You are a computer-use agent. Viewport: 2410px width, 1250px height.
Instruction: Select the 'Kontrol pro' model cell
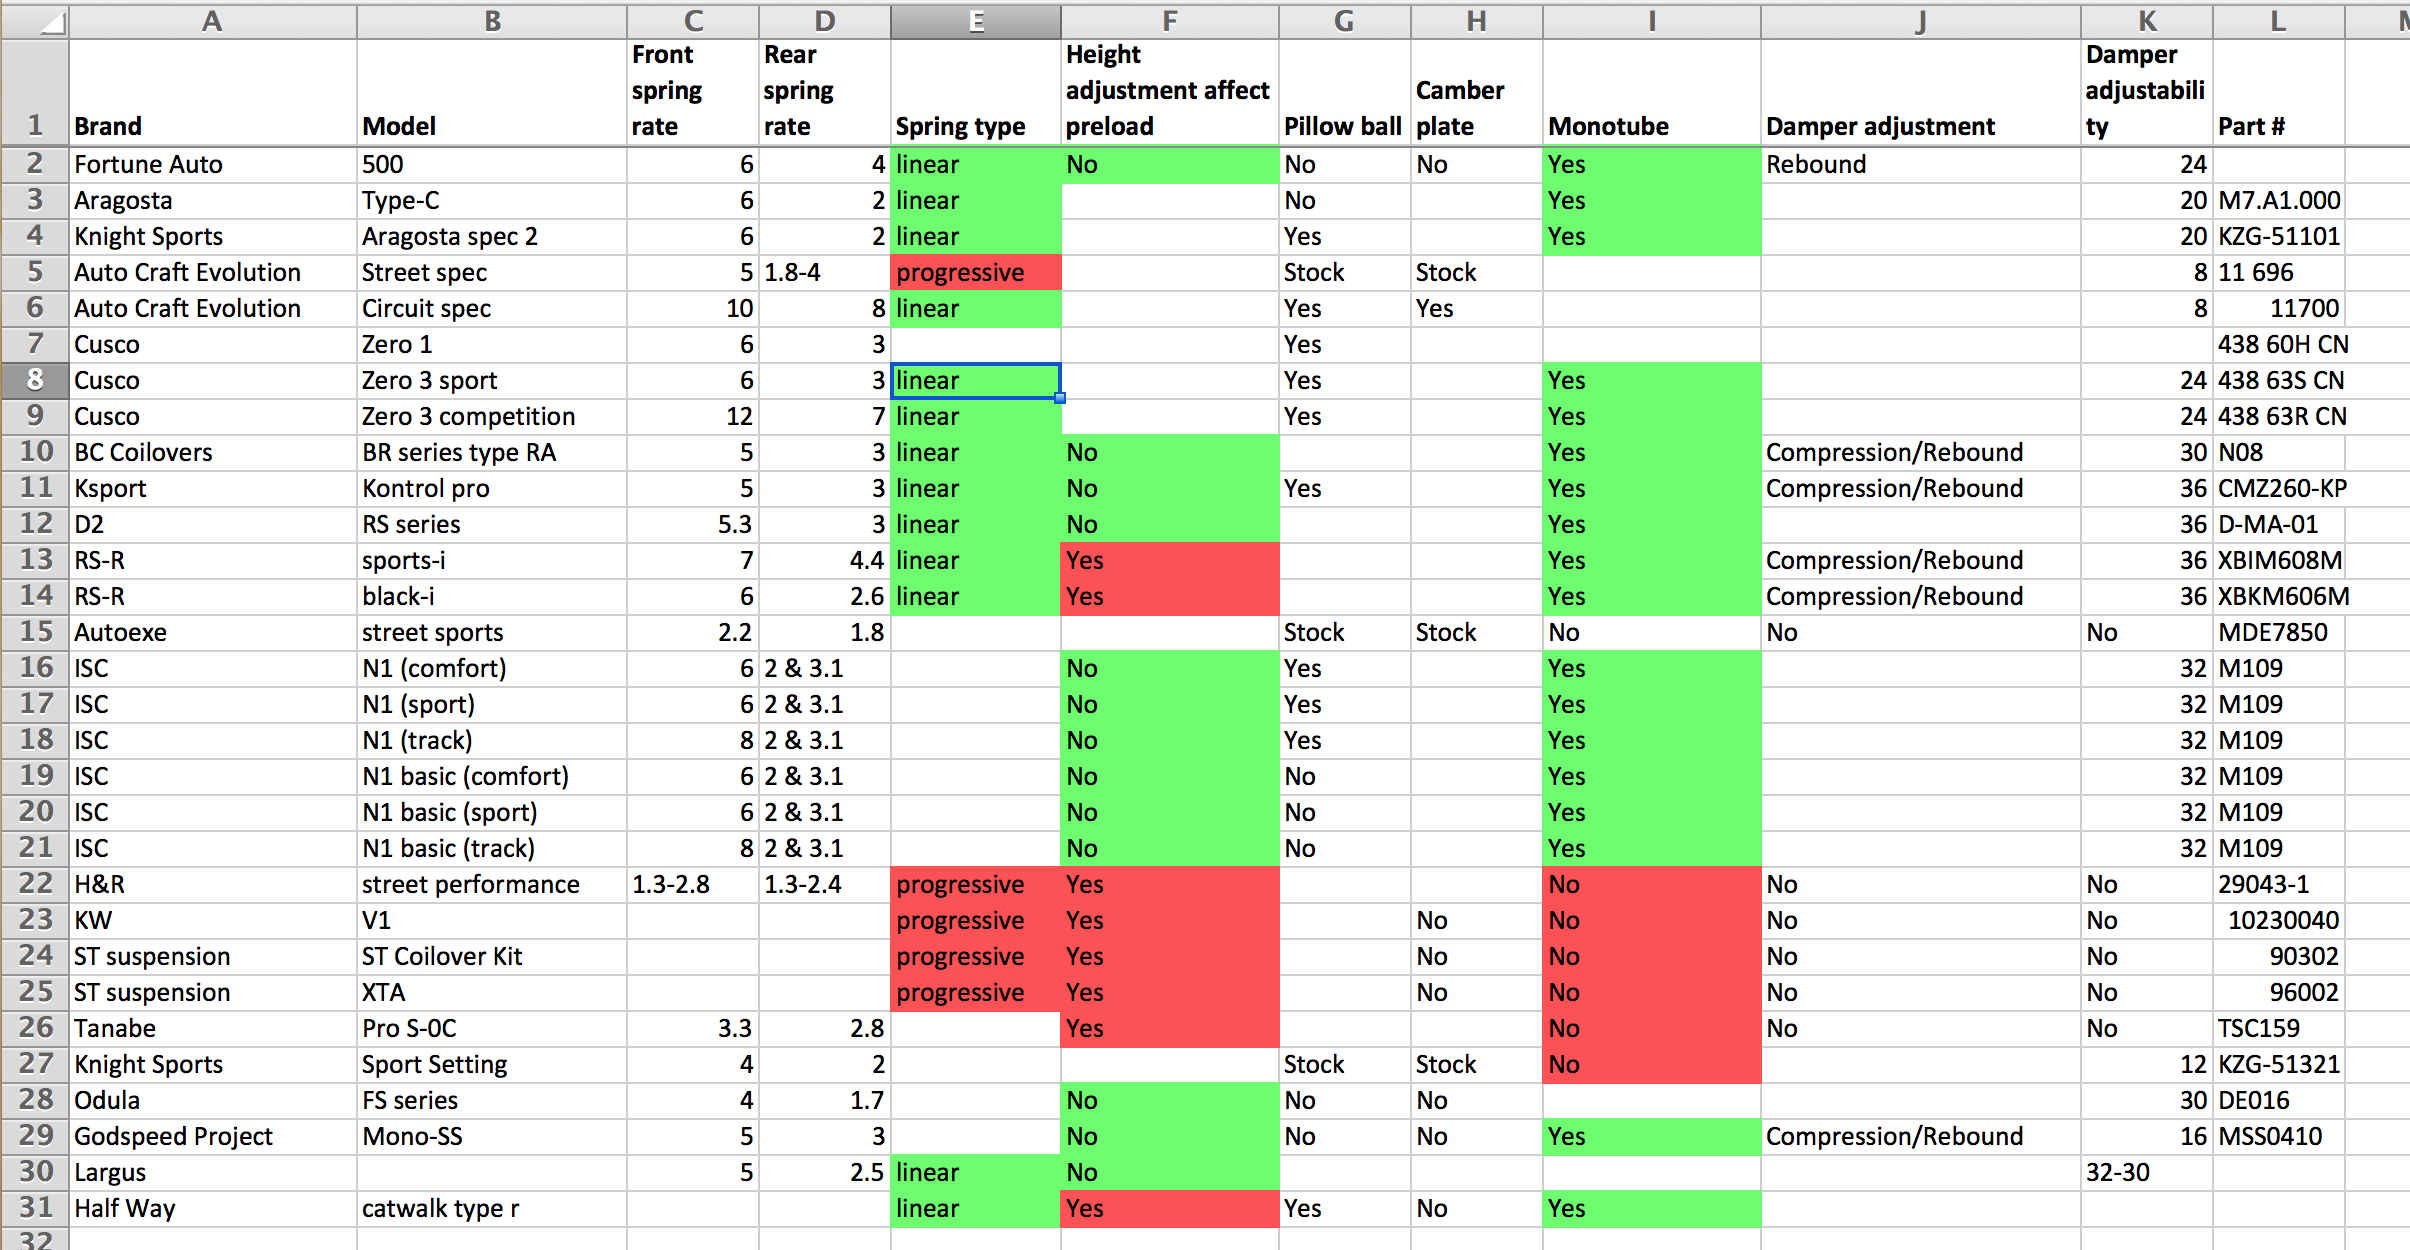click(x=492, y=488)
